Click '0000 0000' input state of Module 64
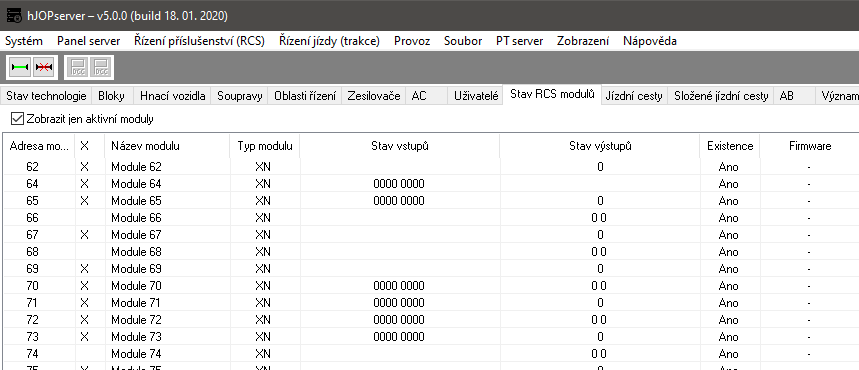The height and width of the screenshot is (370, 859). [x=399, y=184]
